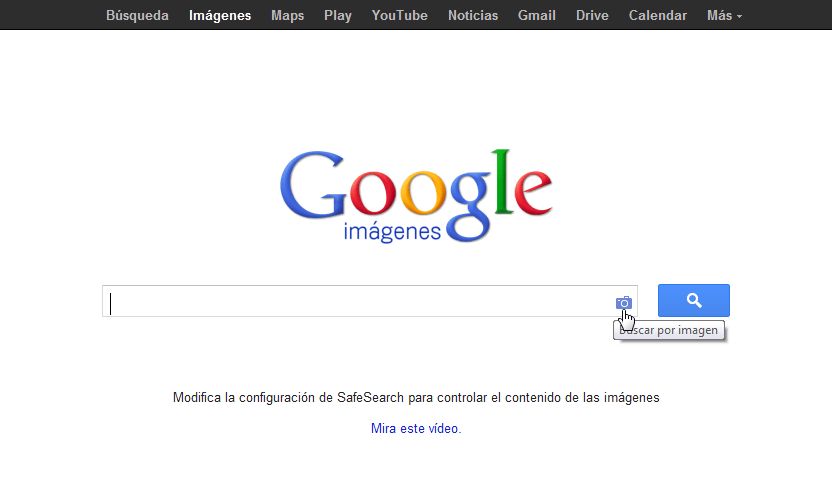
Task: Open Noticias in the top bar
Action: coord(473,15)
